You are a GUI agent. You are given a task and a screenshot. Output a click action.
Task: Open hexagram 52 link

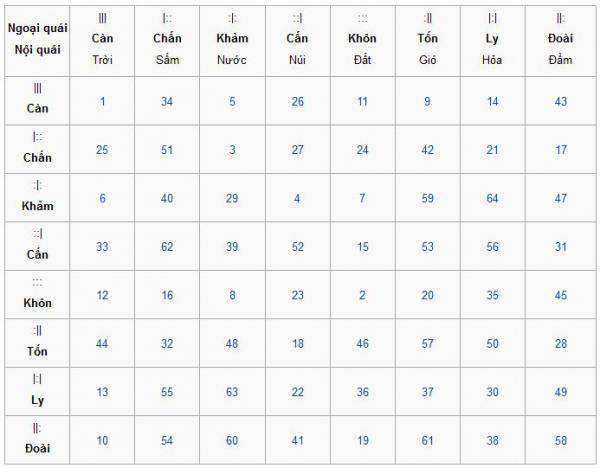click(297, 246)
